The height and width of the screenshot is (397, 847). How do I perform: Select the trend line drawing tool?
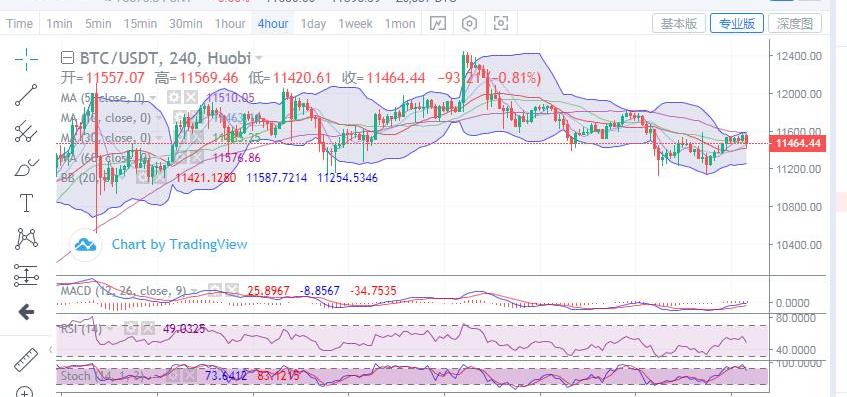coord(26,95)
